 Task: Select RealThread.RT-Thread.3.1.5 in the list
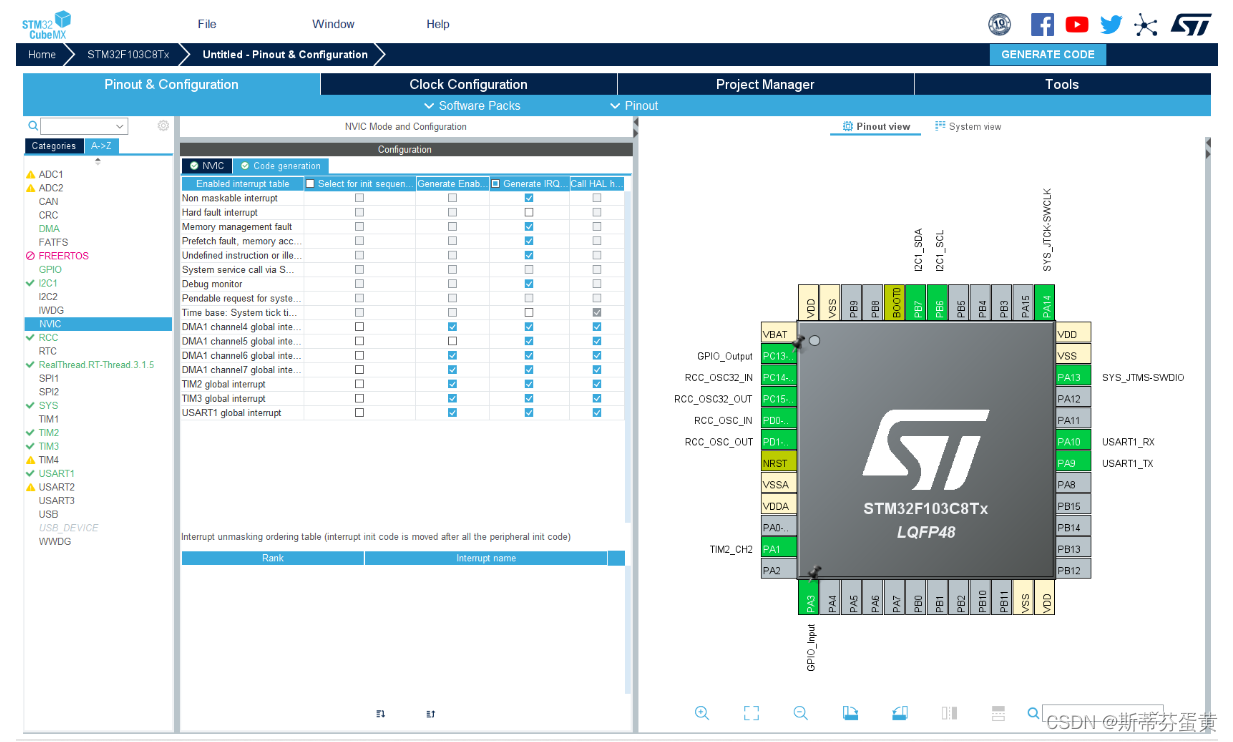coord(99,365)
